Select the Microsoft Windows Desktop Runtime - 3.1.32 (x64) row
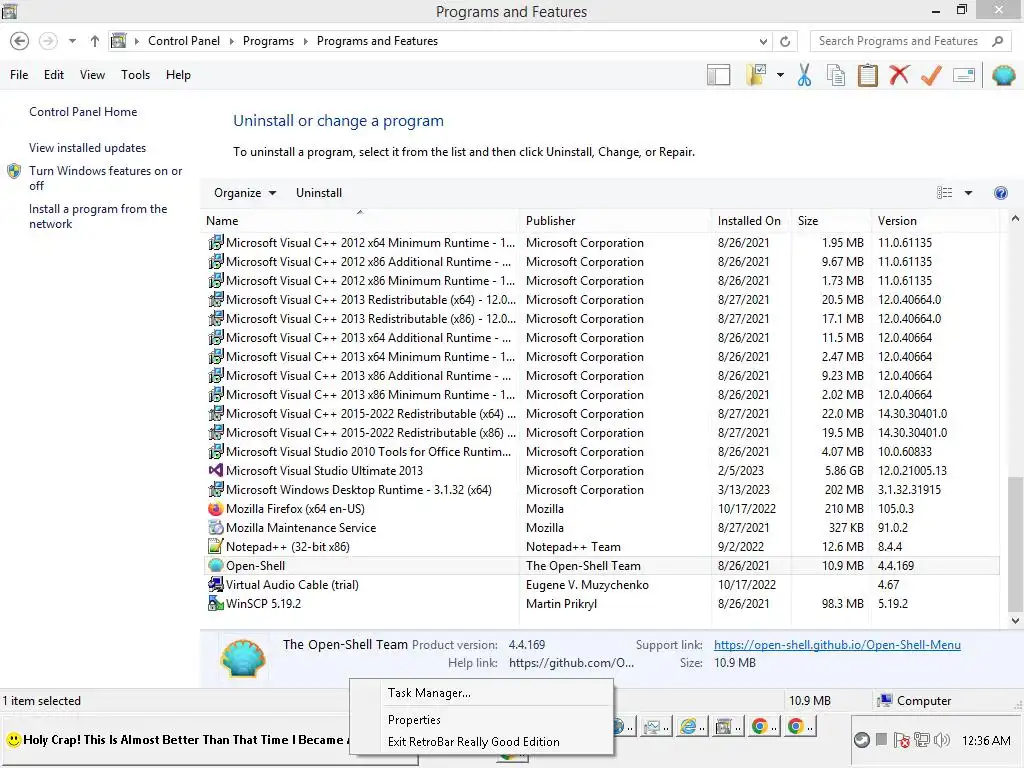Screen dimensions: 1024x768 point(601,490)
